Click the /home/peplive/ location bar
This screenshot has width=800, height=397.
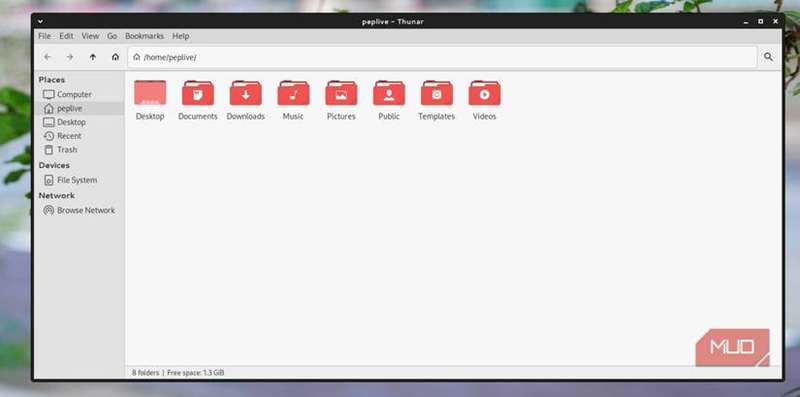point(442,57)
